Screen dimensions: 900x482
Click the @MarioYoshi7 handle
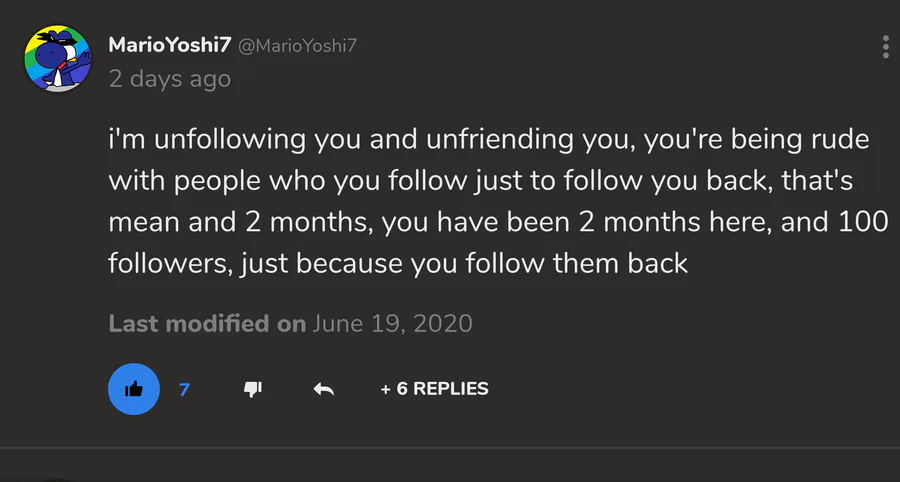(x=298, y=47)
